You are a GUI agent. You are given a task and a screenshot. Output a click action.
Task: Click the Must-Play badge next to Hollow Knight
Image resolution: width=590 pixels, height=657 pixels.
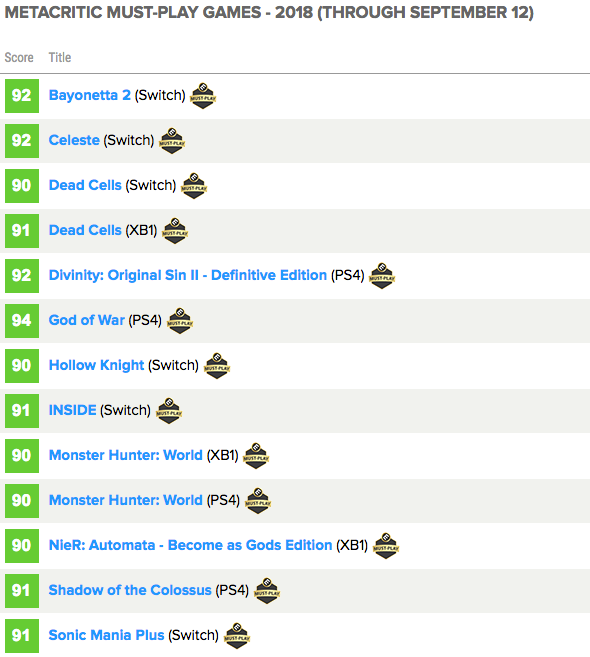217,366
